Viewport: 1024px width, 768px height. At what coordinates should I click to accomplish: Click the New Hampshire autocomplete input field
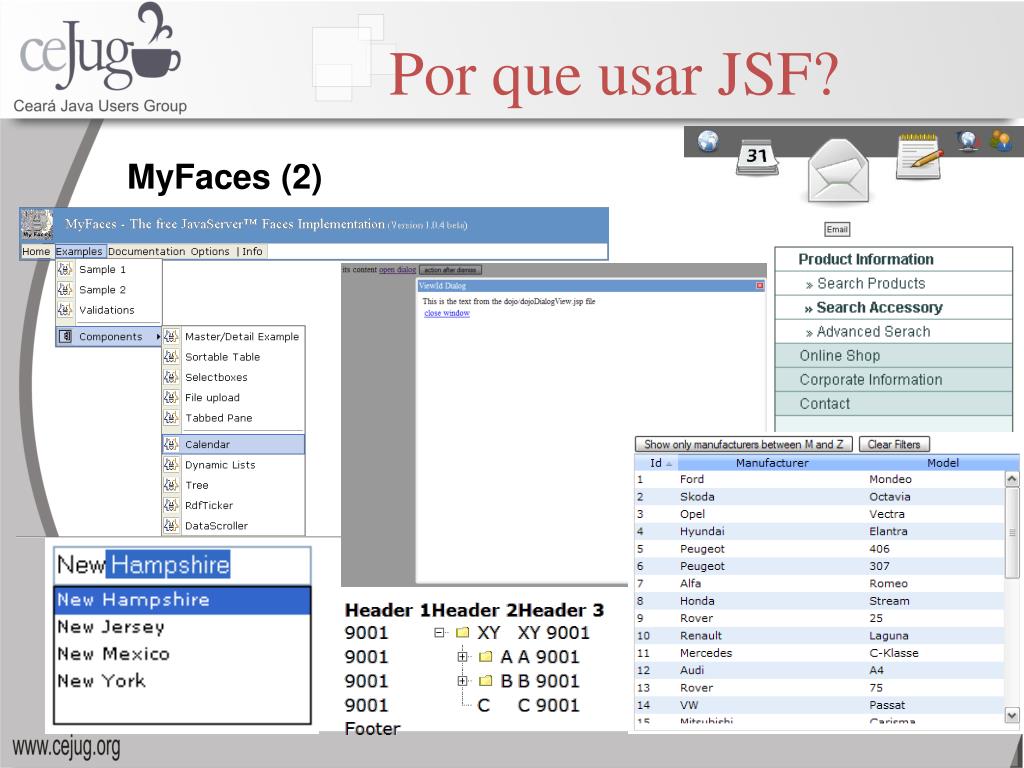click(x=182, y=565)
